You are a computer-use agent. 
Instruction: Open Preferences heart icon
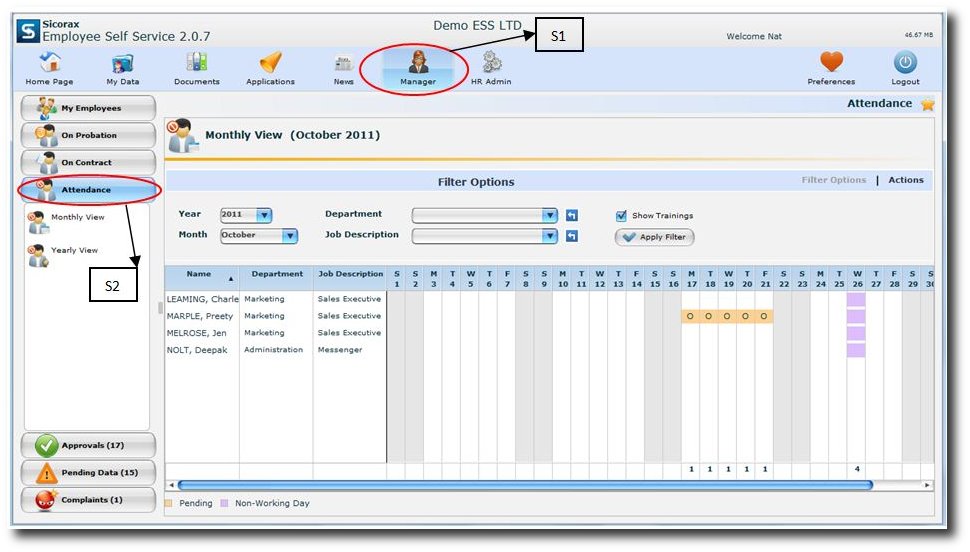click(831, 64)
